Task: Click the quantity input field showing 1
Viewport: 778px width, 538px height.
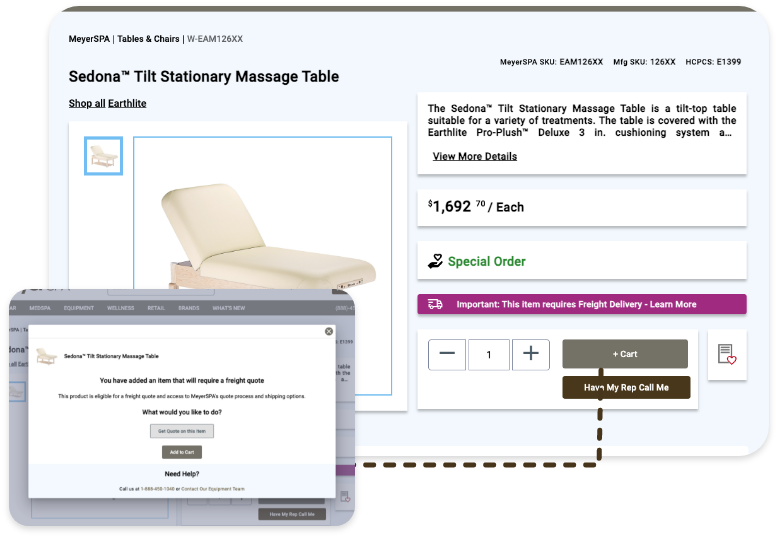Action: coord(489,354)
